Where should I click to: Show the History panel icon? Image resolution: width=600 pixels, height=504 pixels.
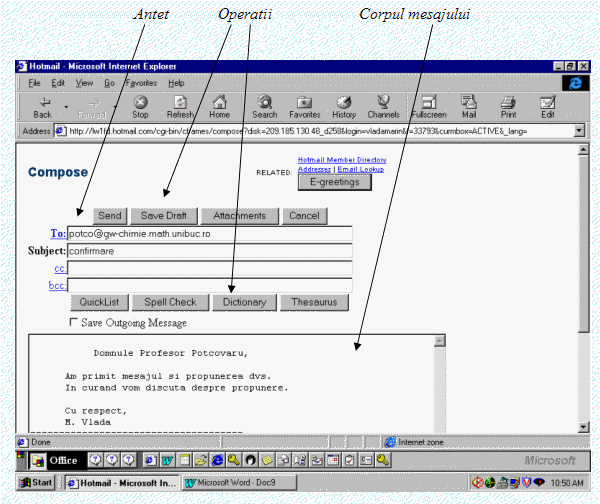(344, 104)
